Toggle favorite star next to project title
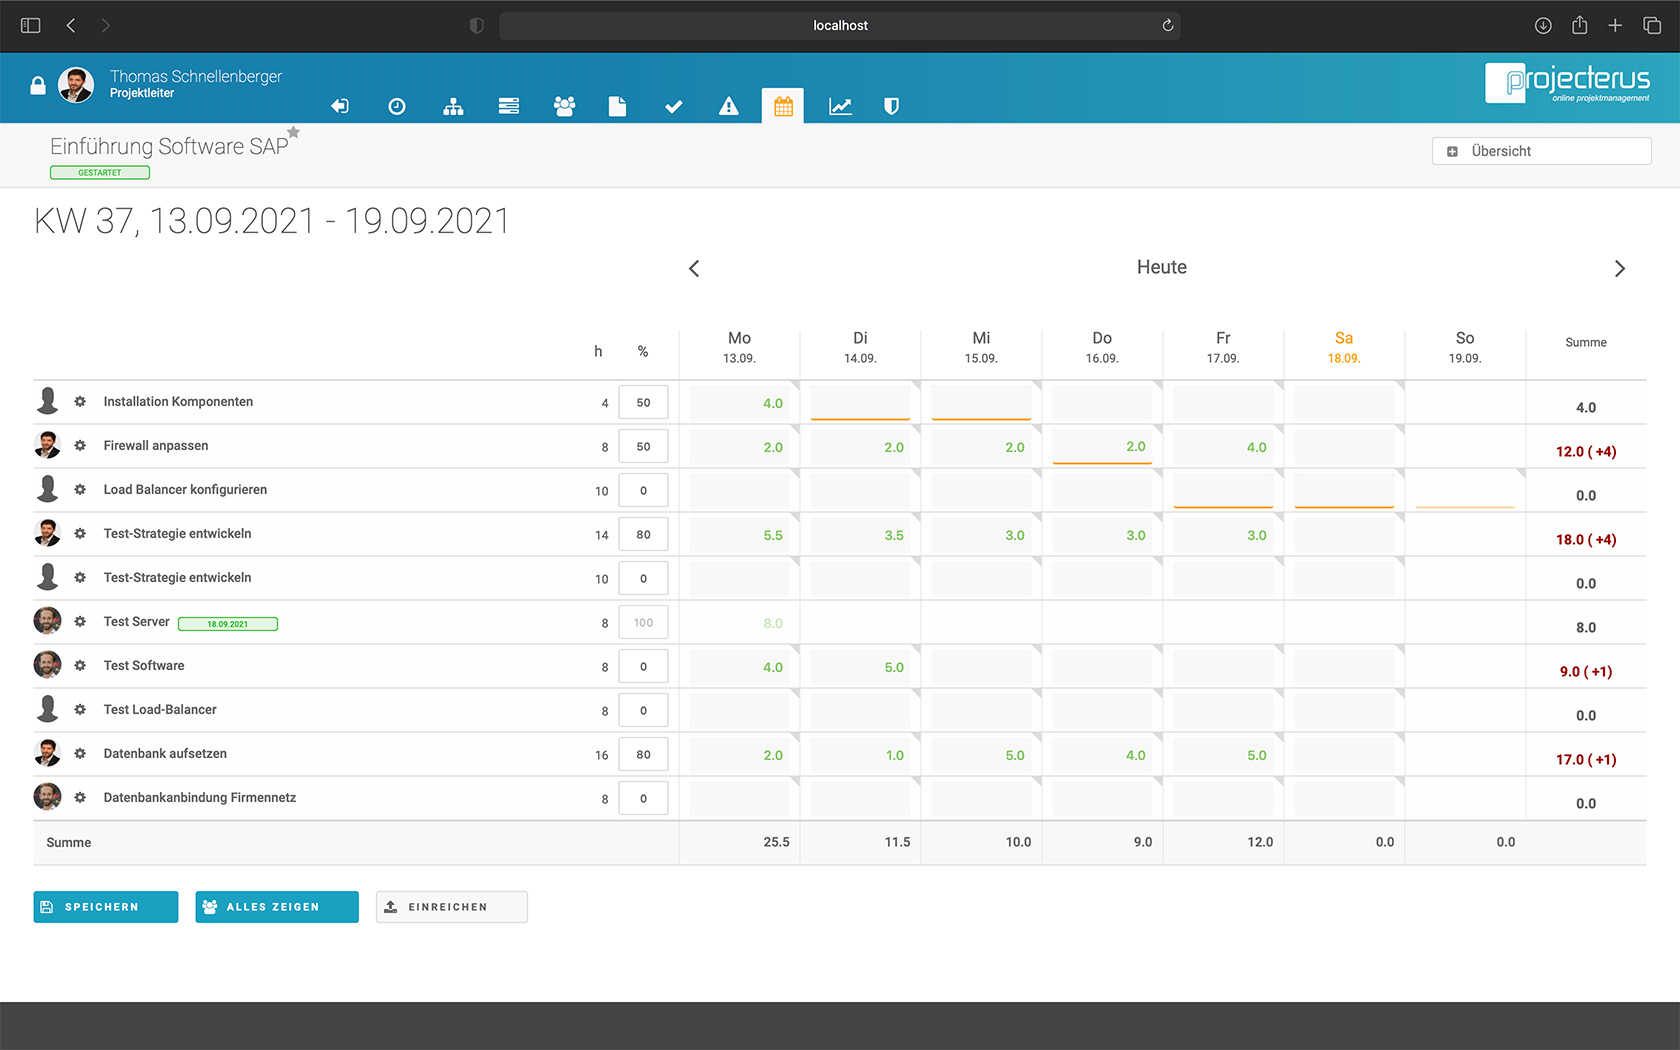Image resolution: width=1680 pixels, height=1050 pixels. click(294, 132)
